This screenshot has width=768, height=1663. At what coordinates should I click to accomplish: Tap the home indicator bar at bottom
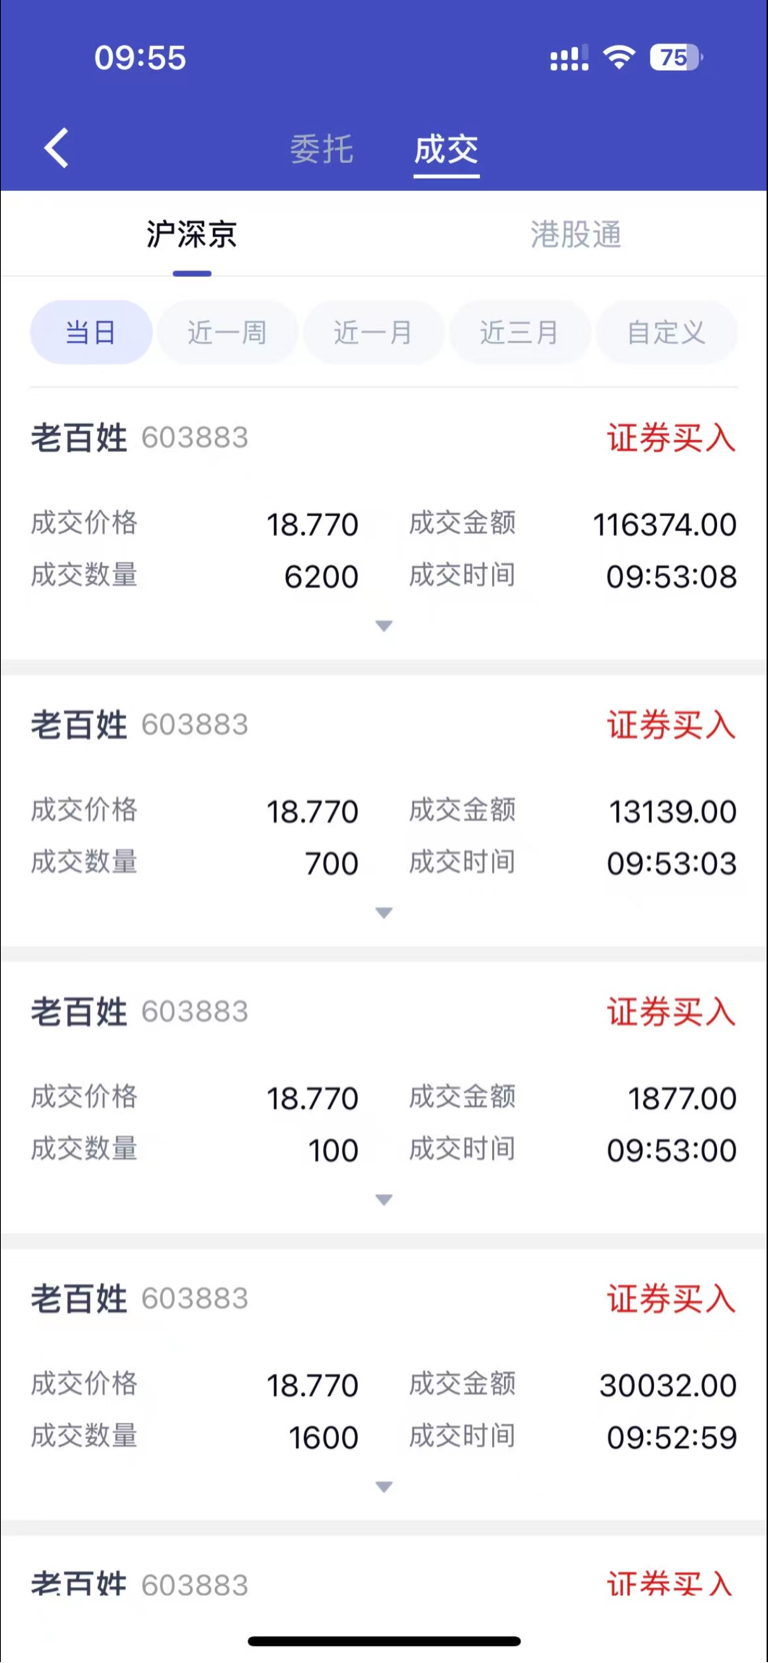click(x=384, y=1641)
